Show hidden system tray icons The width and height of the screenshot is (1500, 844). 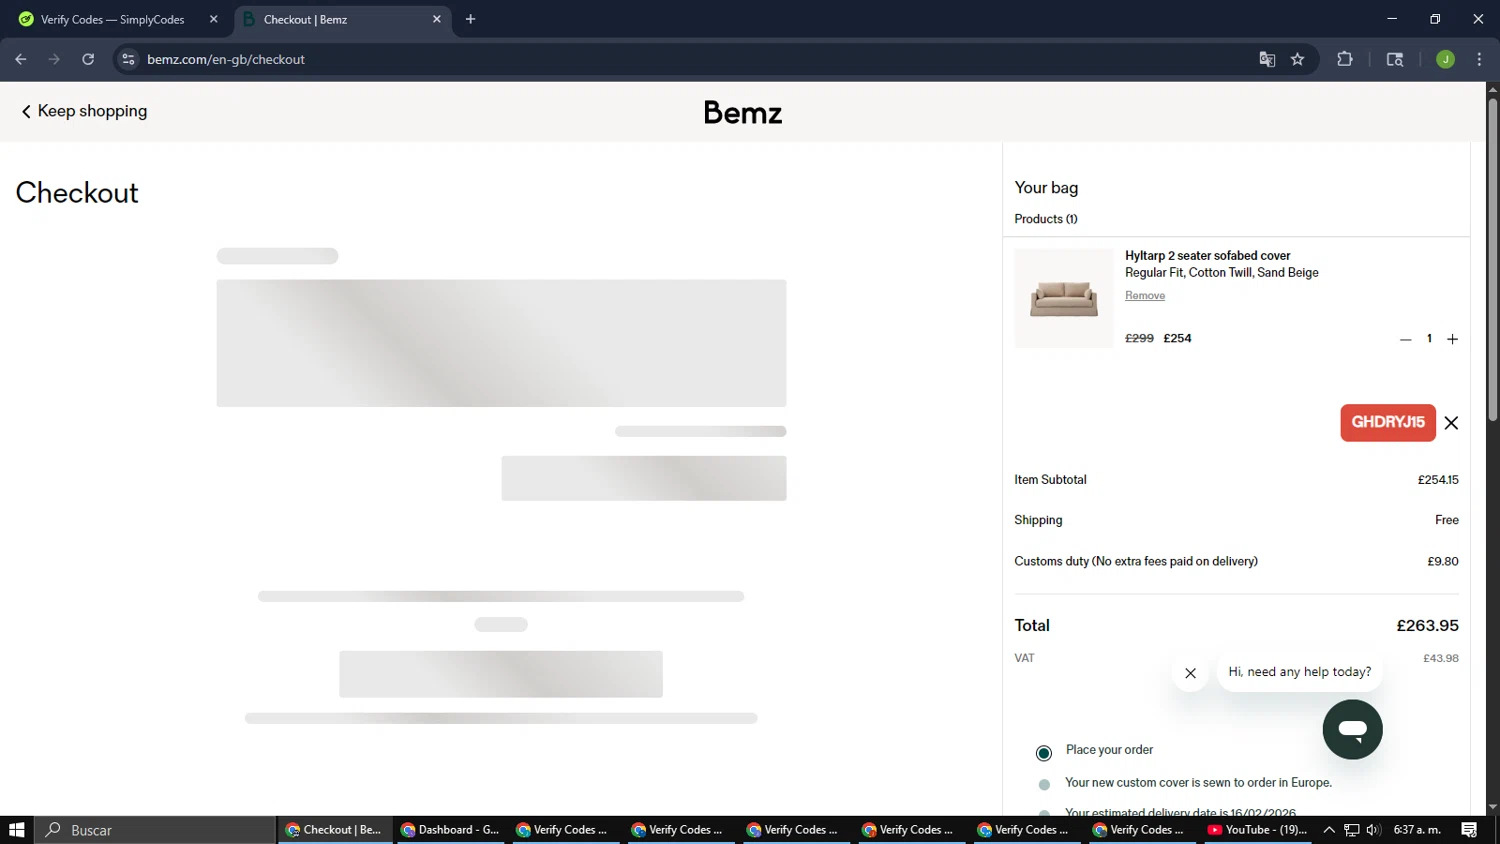(1329, 830)
